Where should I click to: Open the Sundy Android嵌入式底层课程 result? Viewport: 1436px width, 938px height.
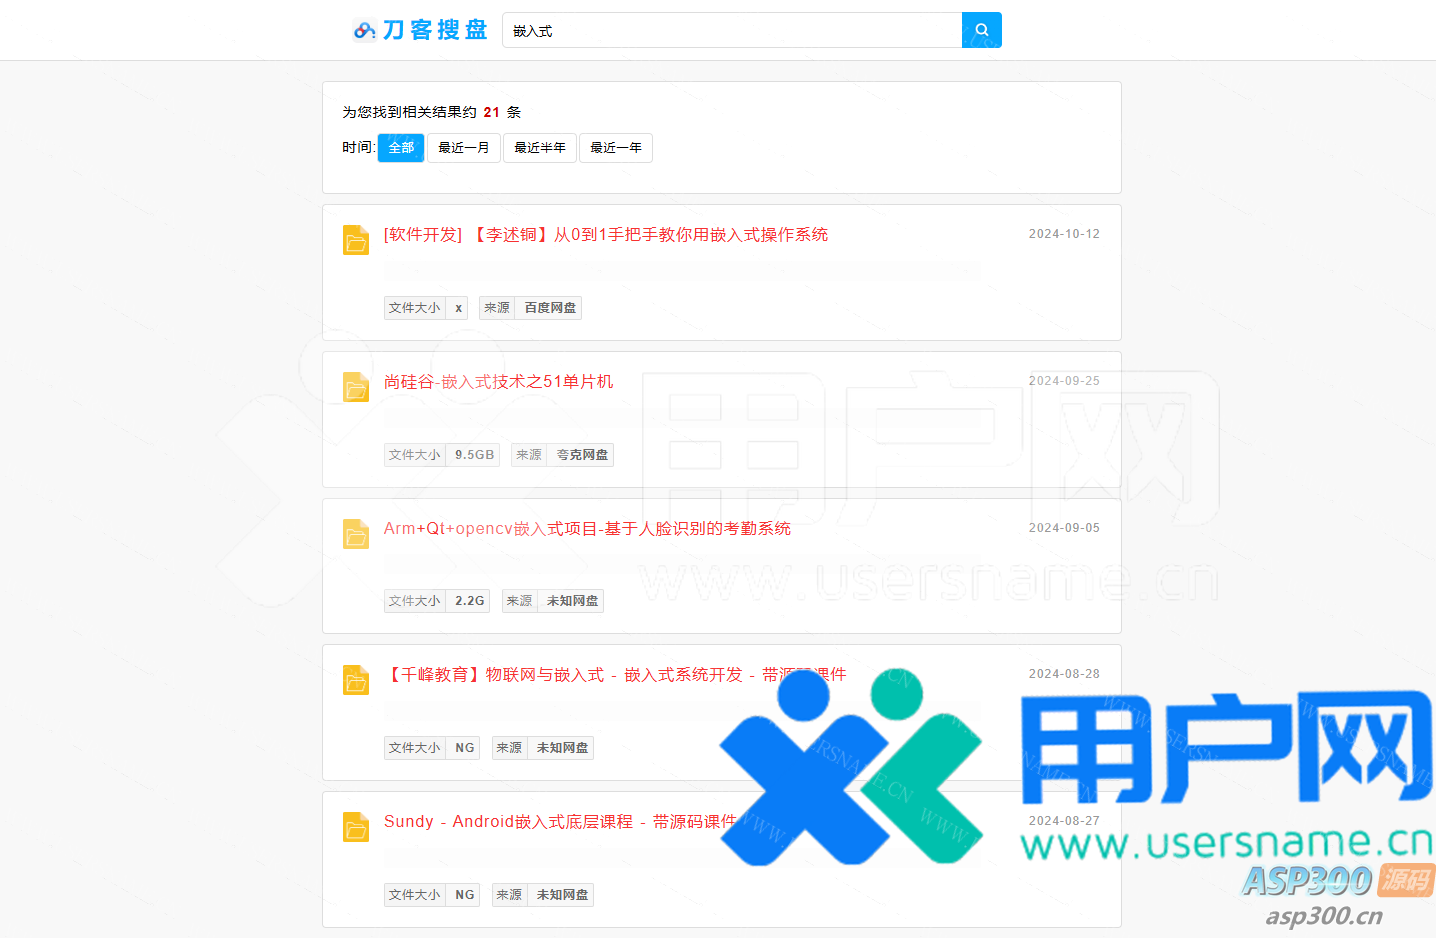coord(560,822)
